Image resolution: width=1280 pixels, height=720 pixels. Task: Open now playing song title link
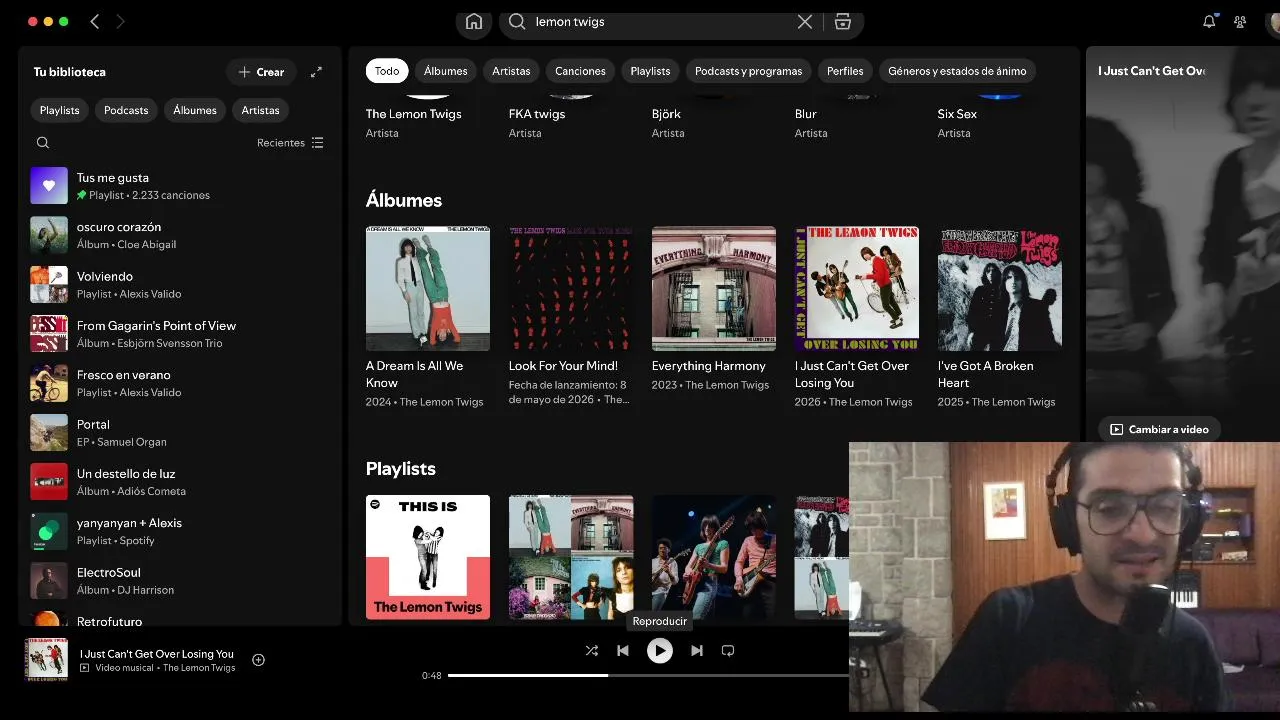[x=157, y=654]
